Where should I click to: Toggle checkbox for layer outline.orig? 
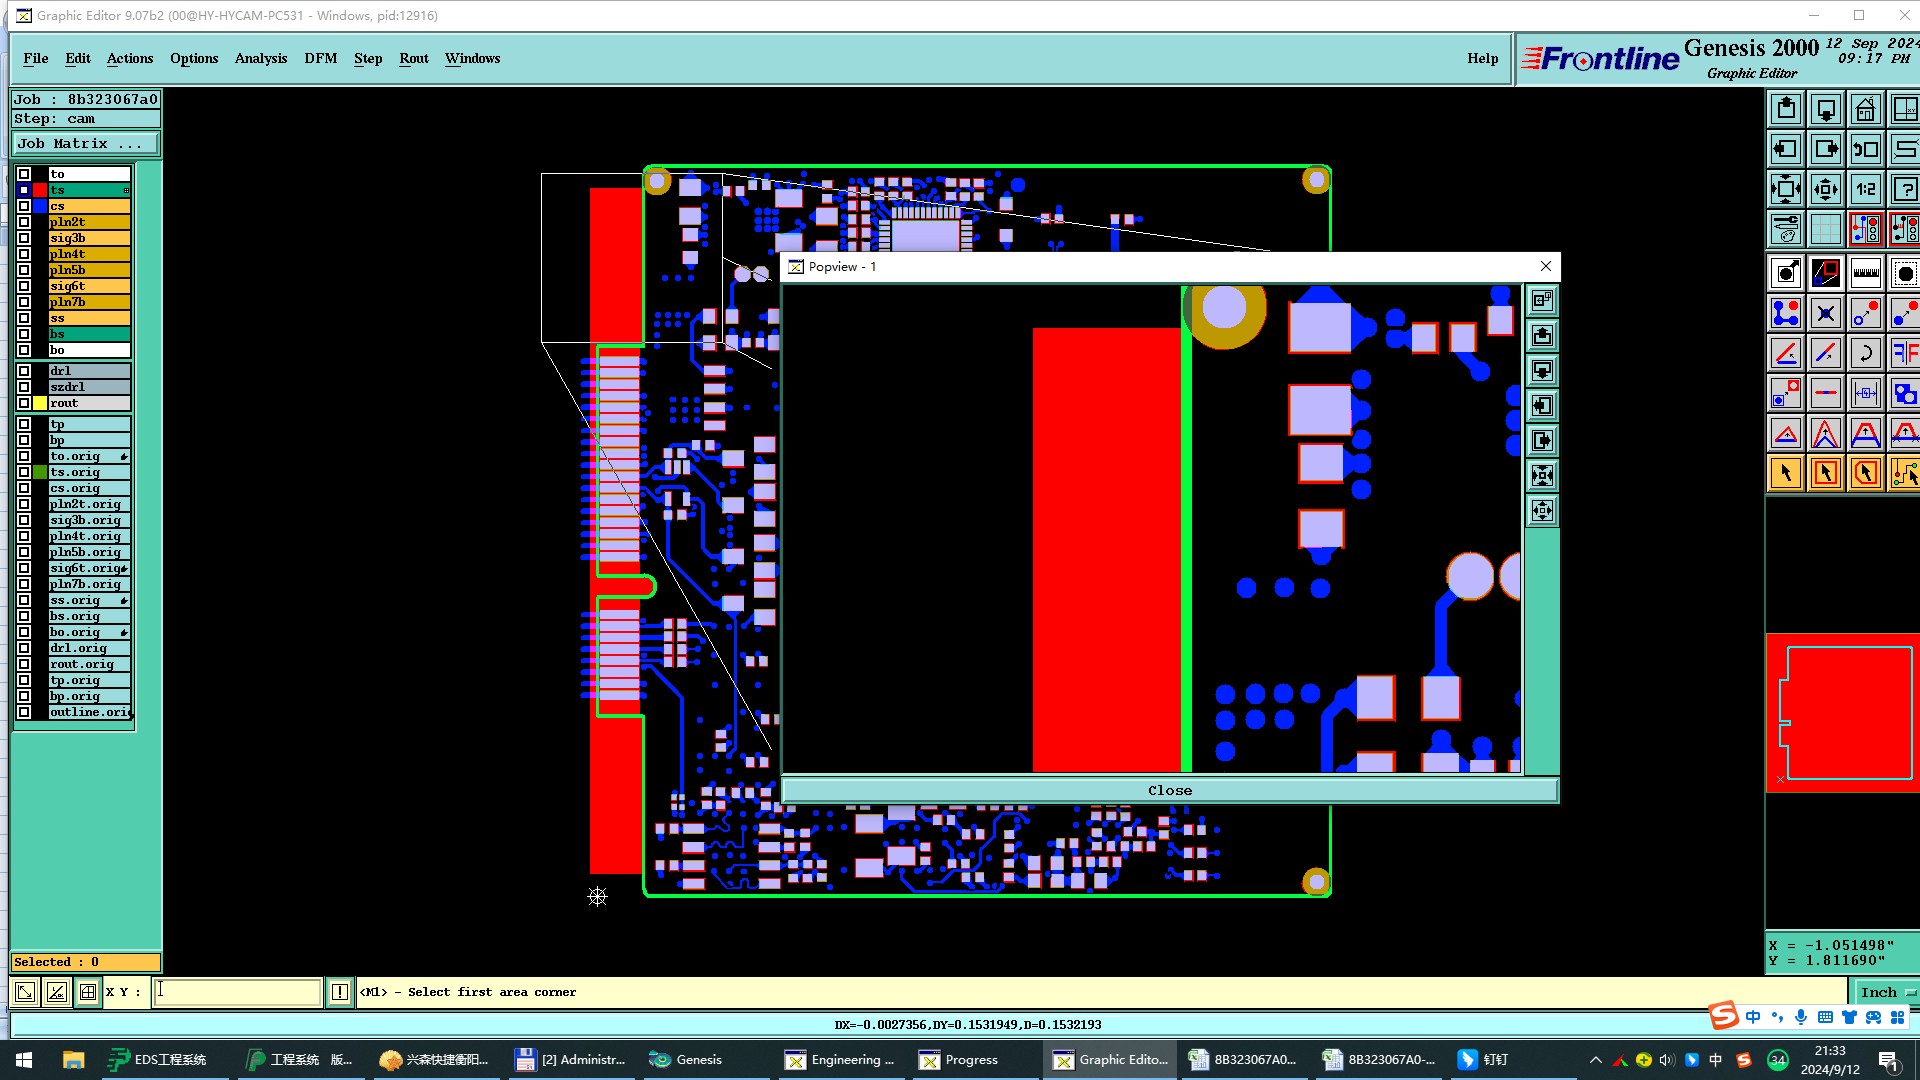(24, 712)
